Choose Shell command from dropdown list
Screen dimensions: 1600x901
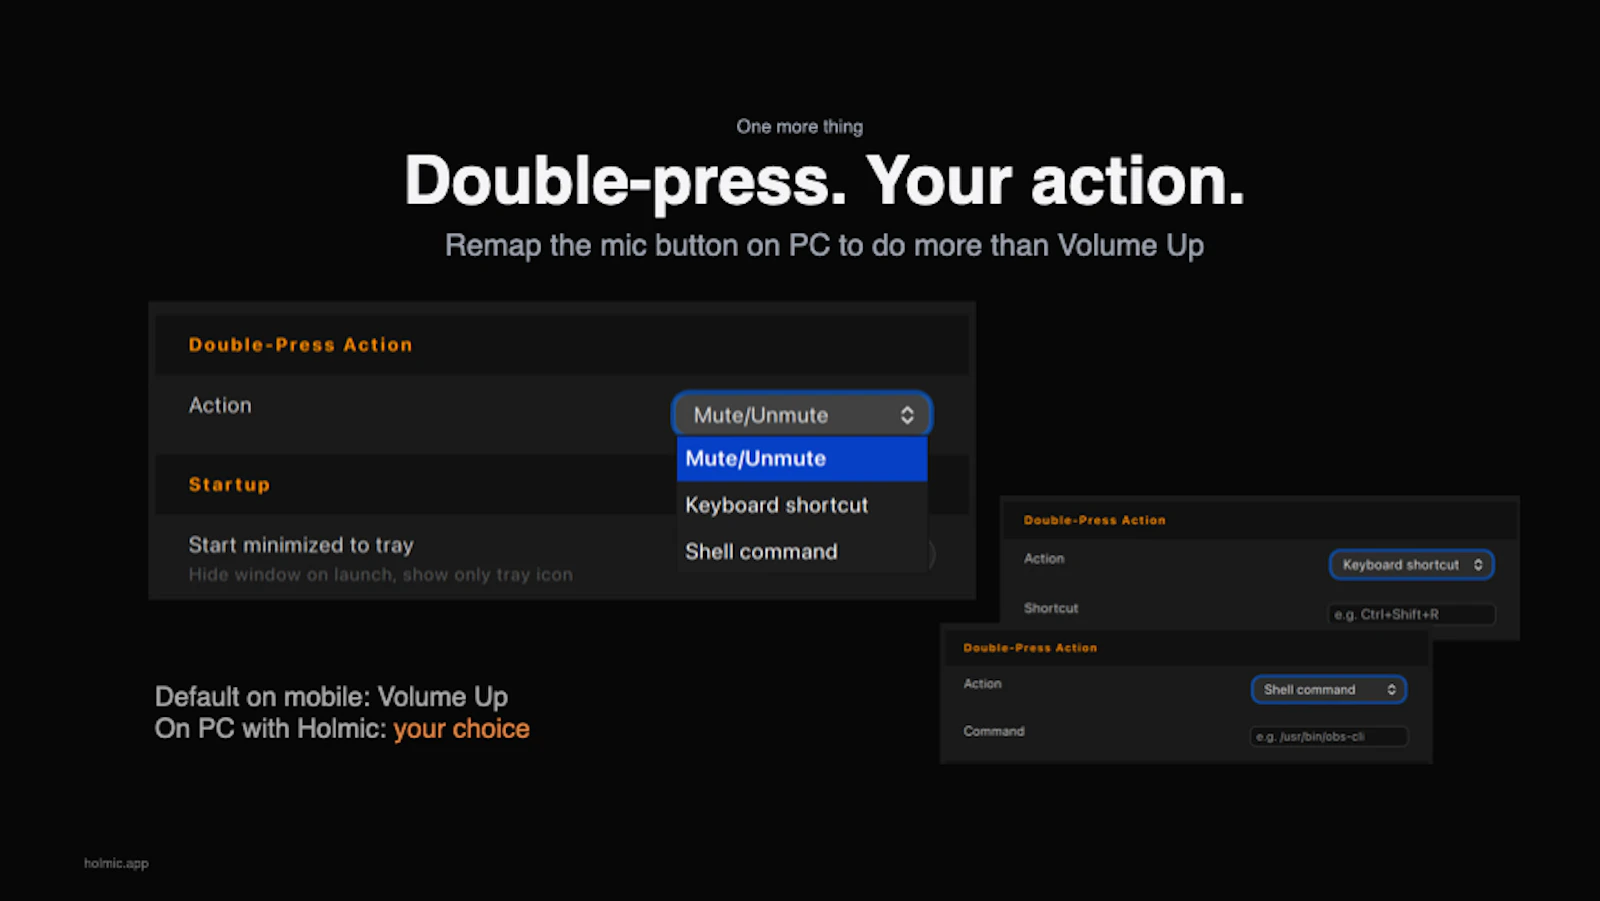[802, 551]
